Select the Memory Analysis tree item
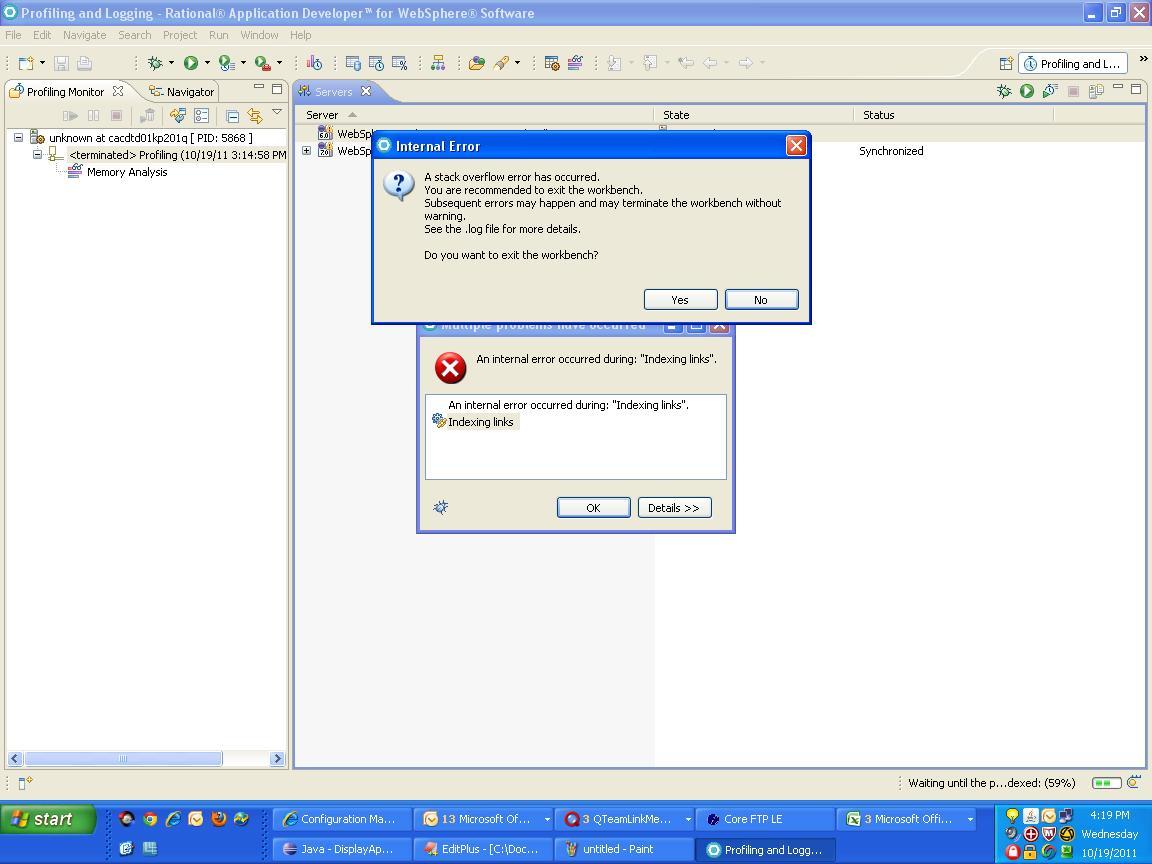The image size is (1152, 864). point(127,172)
